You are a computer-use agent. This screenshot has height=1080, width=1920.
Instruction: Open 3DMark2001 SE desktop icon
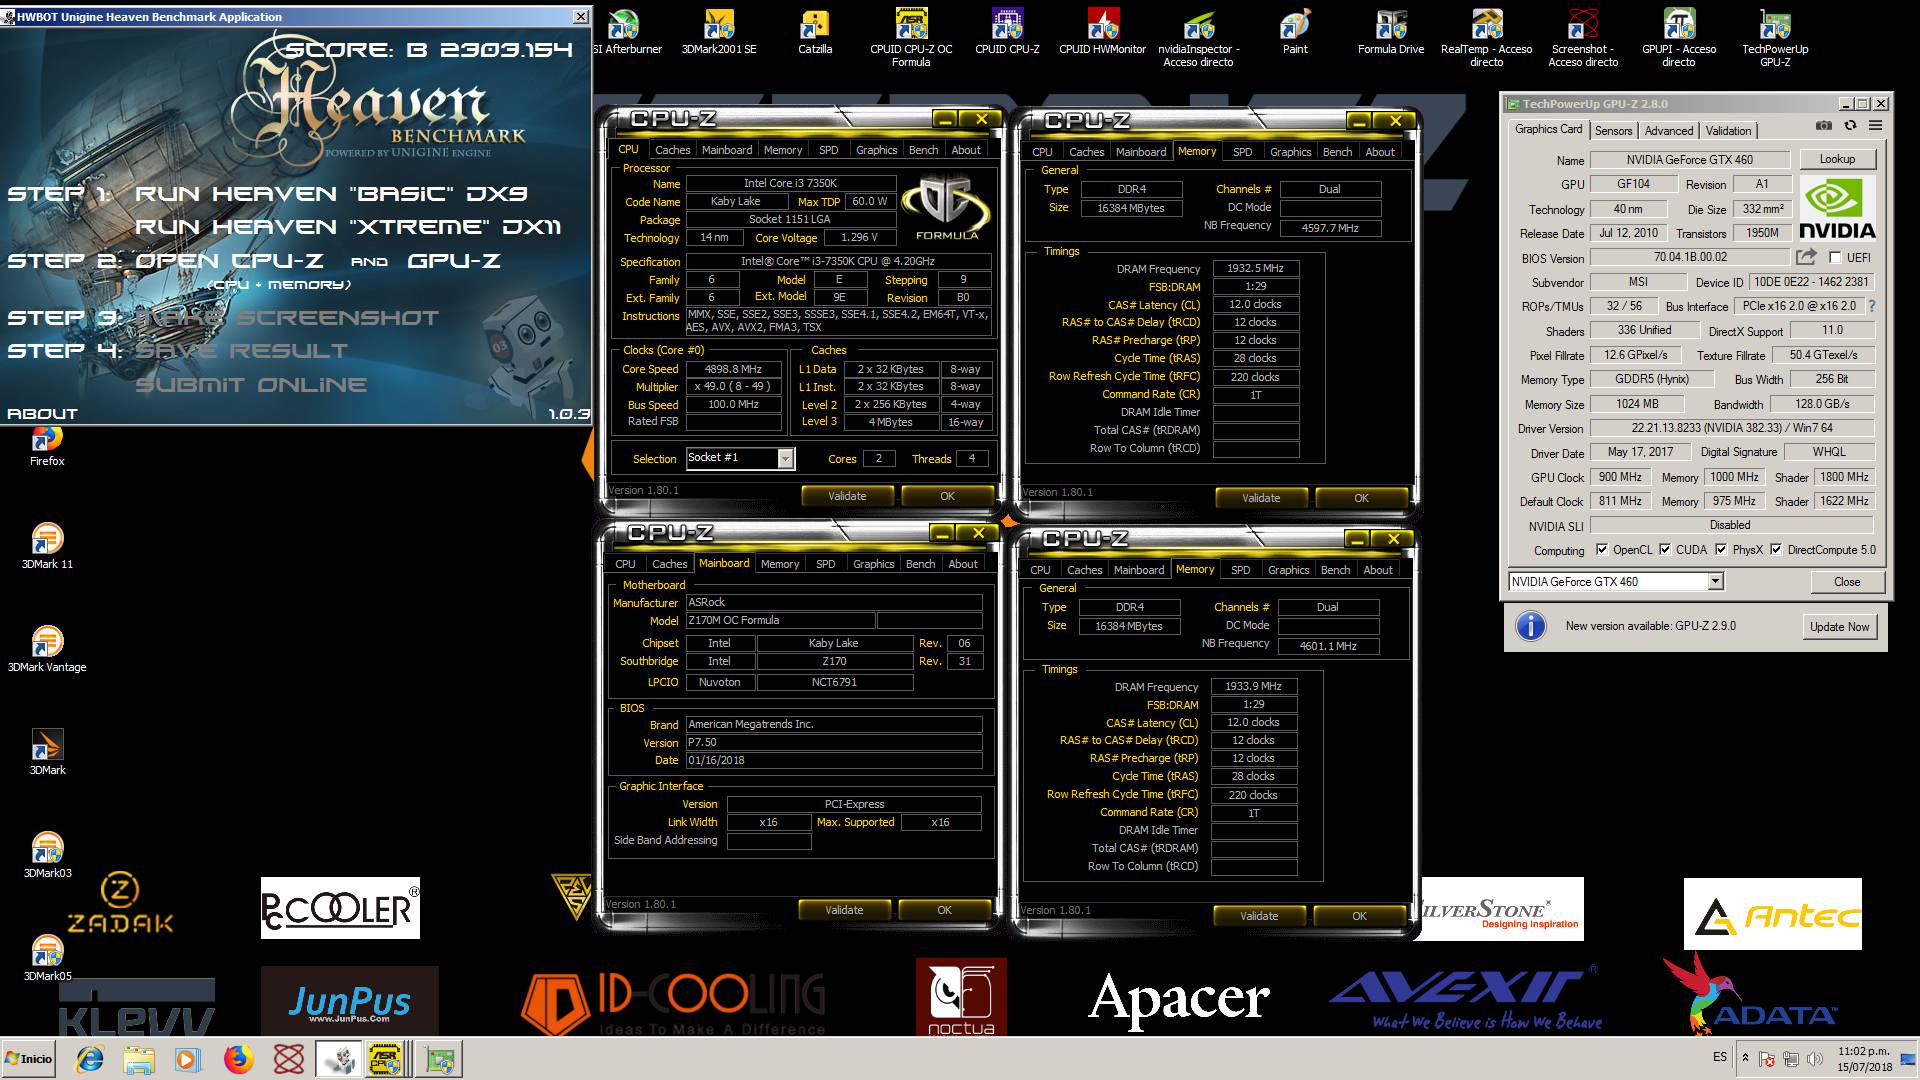719,32
